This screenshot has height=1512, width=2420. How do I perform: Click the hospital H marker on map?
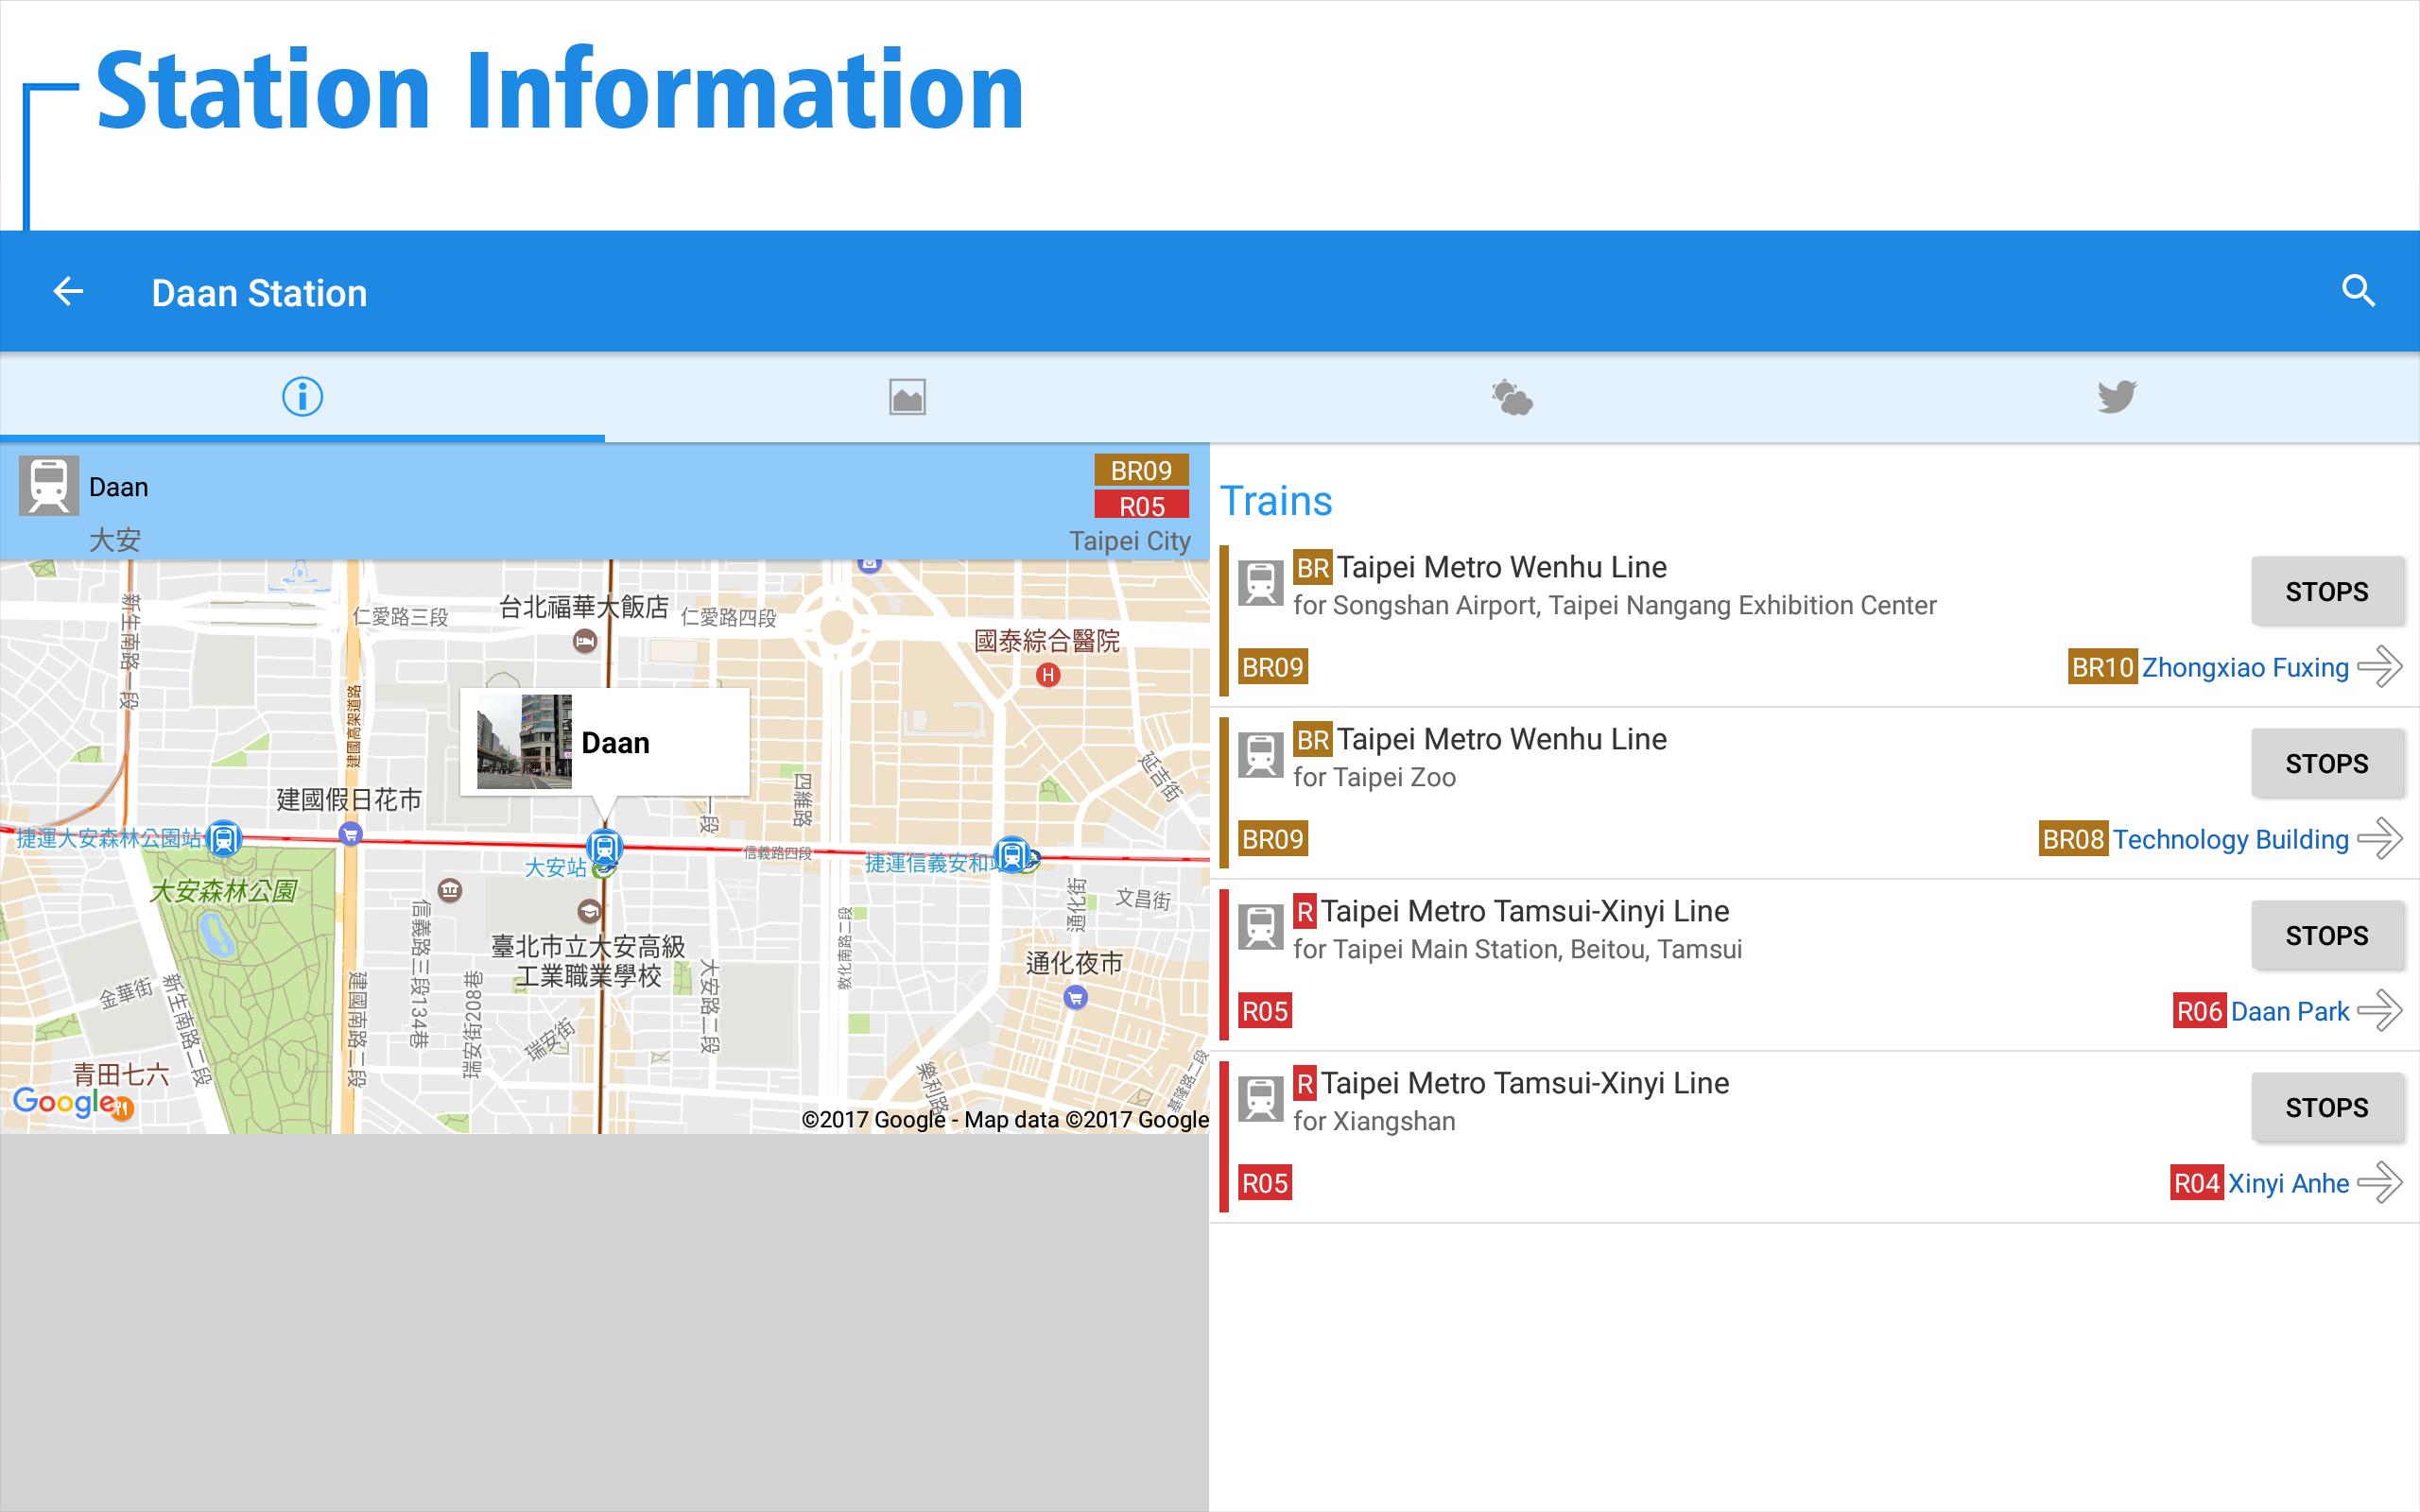[1047, 675]
